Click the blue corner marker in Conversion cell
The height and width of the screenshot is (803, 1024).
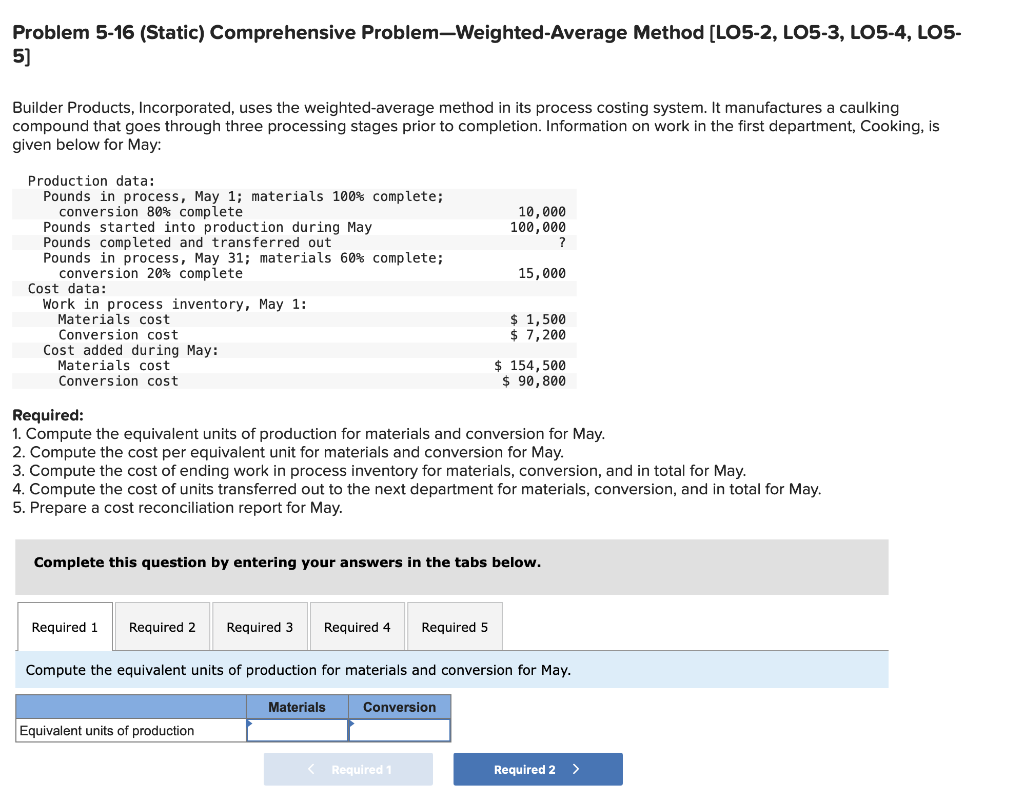[353, 723]
